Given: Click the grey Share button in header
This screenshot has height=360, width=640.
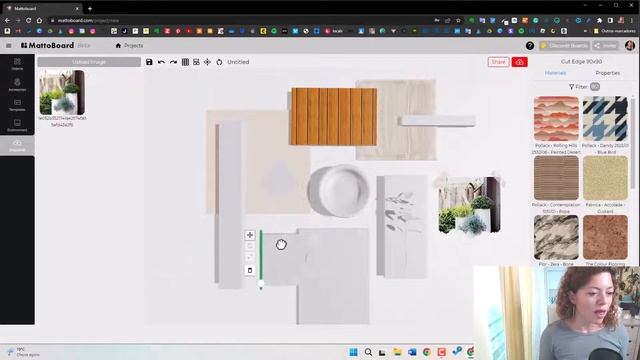Looking at the screenshot, I should pyautogui.click(x=606, y=46).
